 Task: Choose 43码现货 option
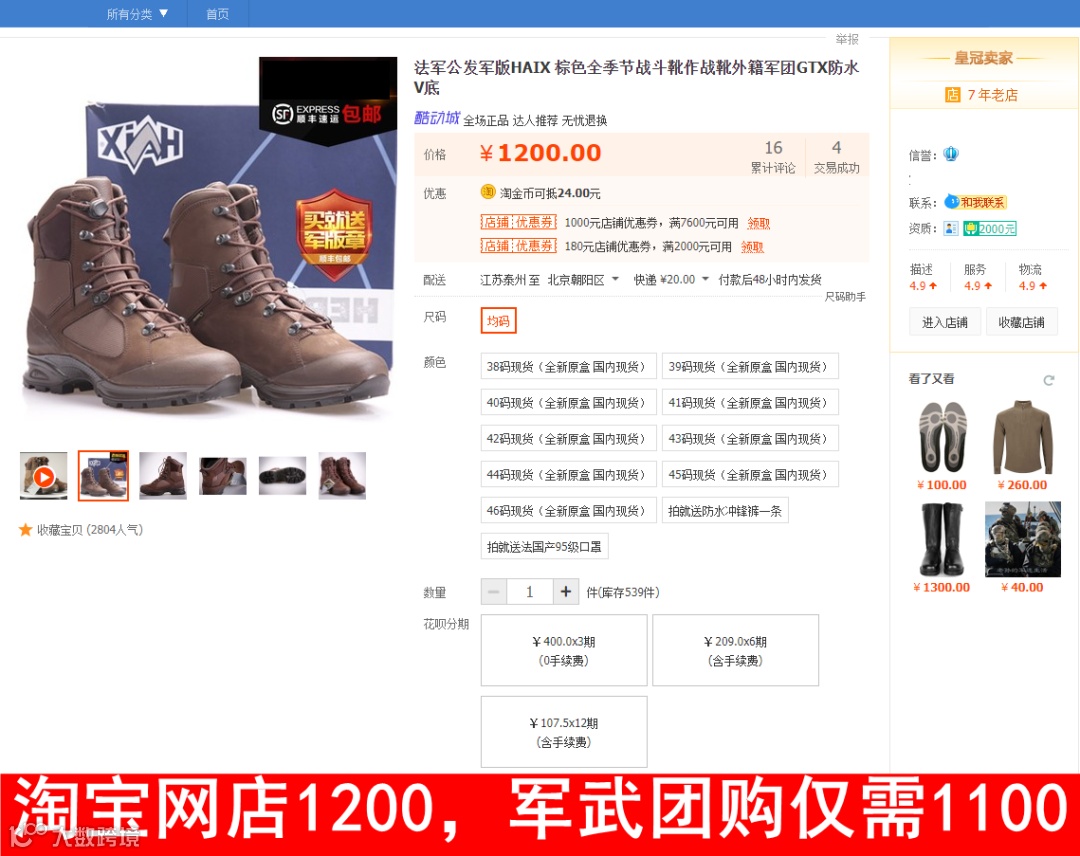tap(750, 439)
